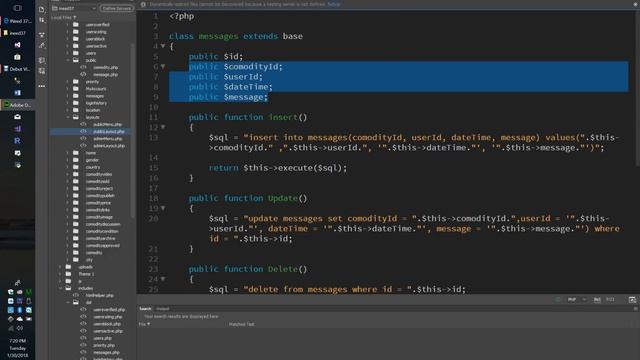Select the home folder
Viewport: 640px width, 360px height.
pyautogui.click(x=91, y=153)
